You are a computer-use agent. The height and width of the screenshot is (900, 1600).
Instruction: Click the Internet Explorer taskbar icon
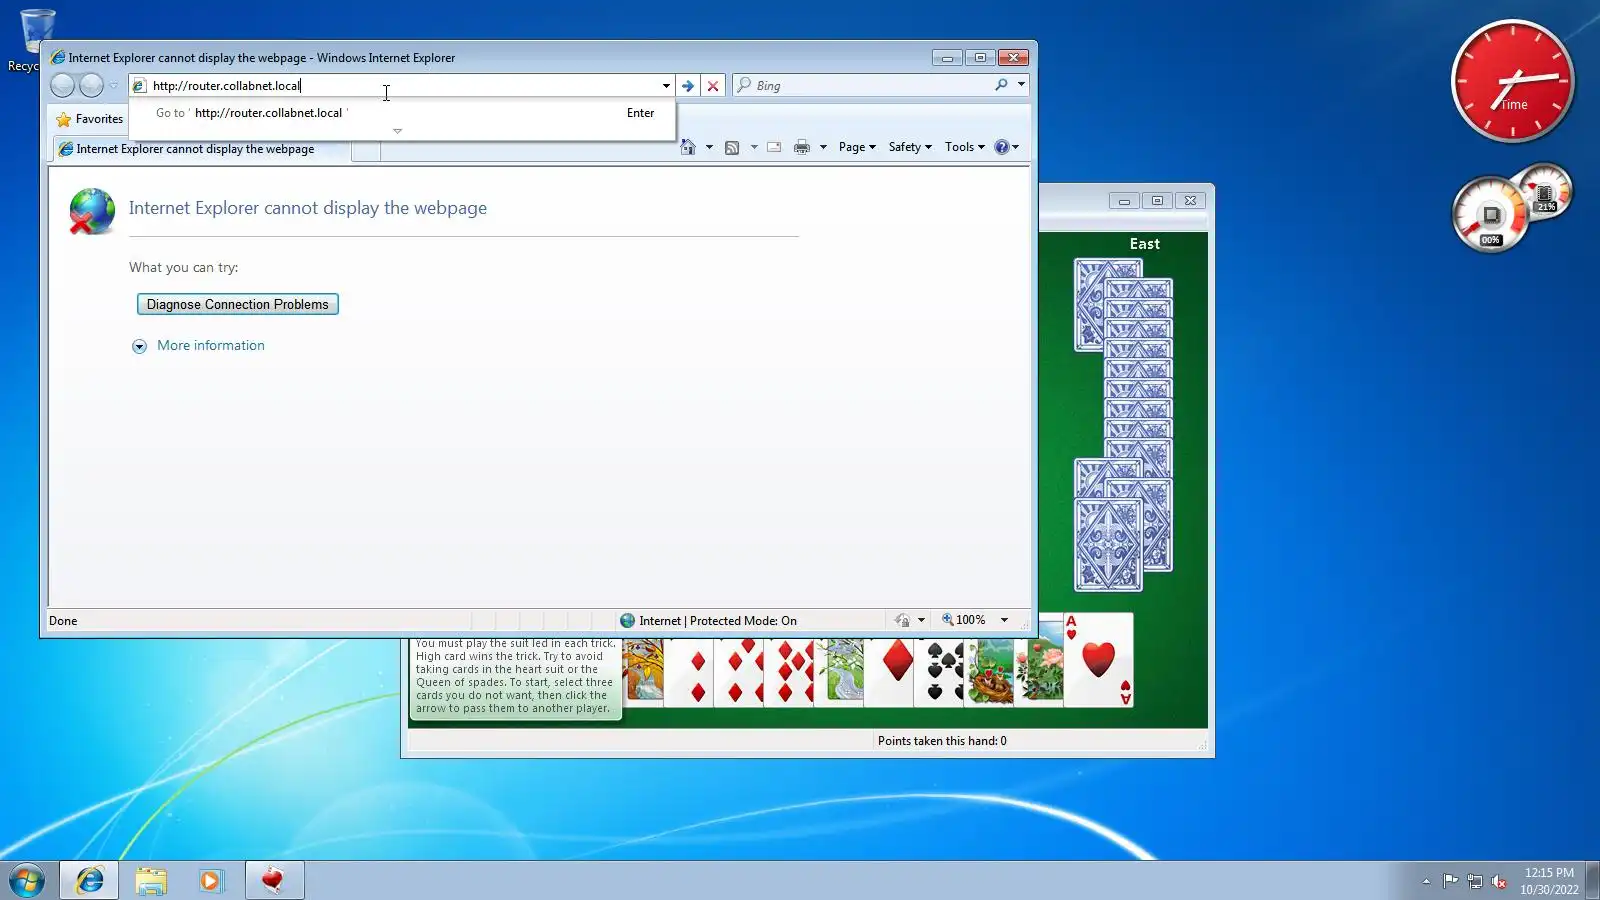[x=90, y=881]
